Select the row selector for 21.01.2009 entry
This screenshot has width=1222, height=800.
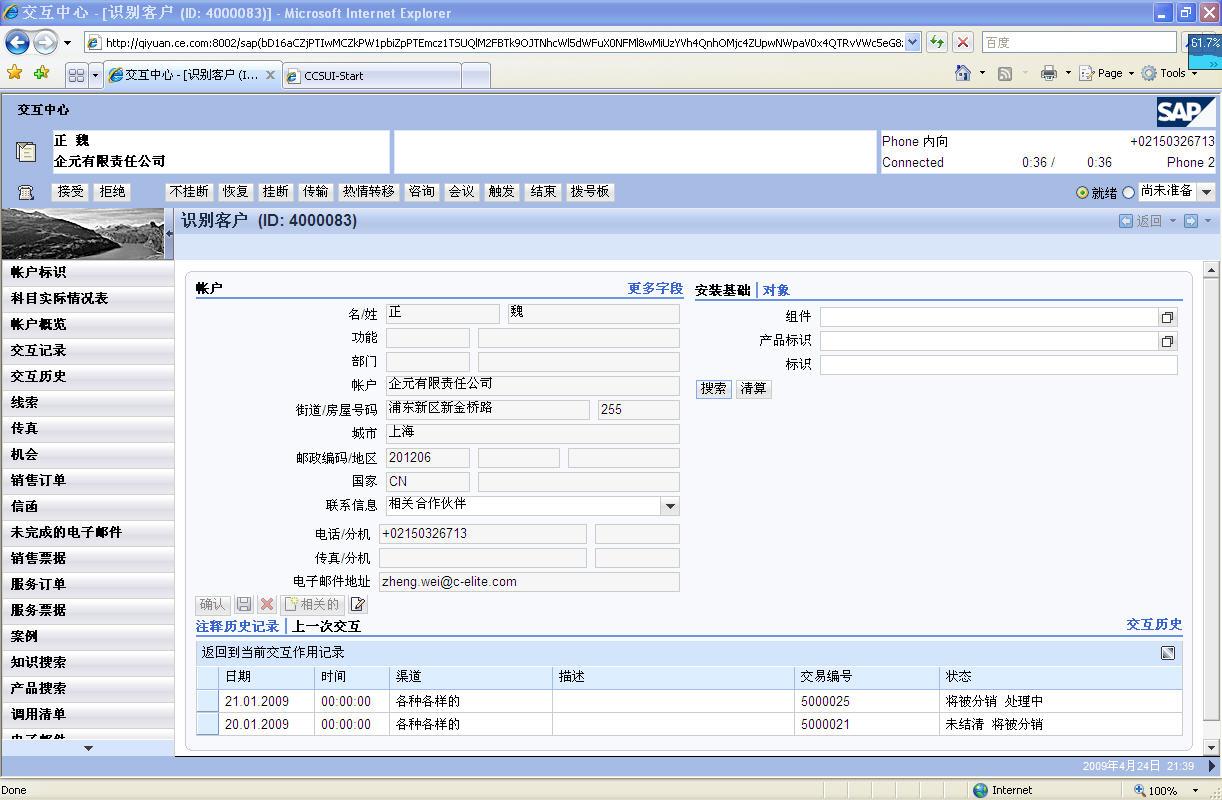coord(207,701)
